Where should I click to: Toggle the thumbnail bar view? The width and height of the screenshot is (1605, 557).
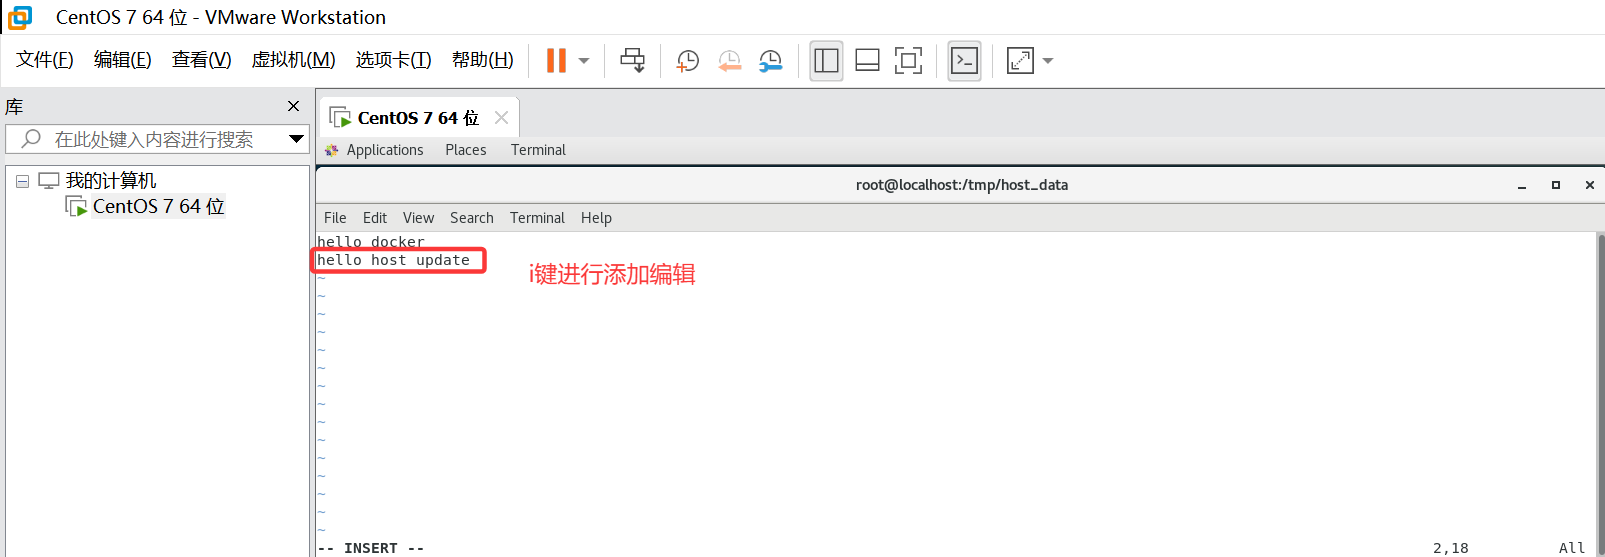[x=867, y=60]
